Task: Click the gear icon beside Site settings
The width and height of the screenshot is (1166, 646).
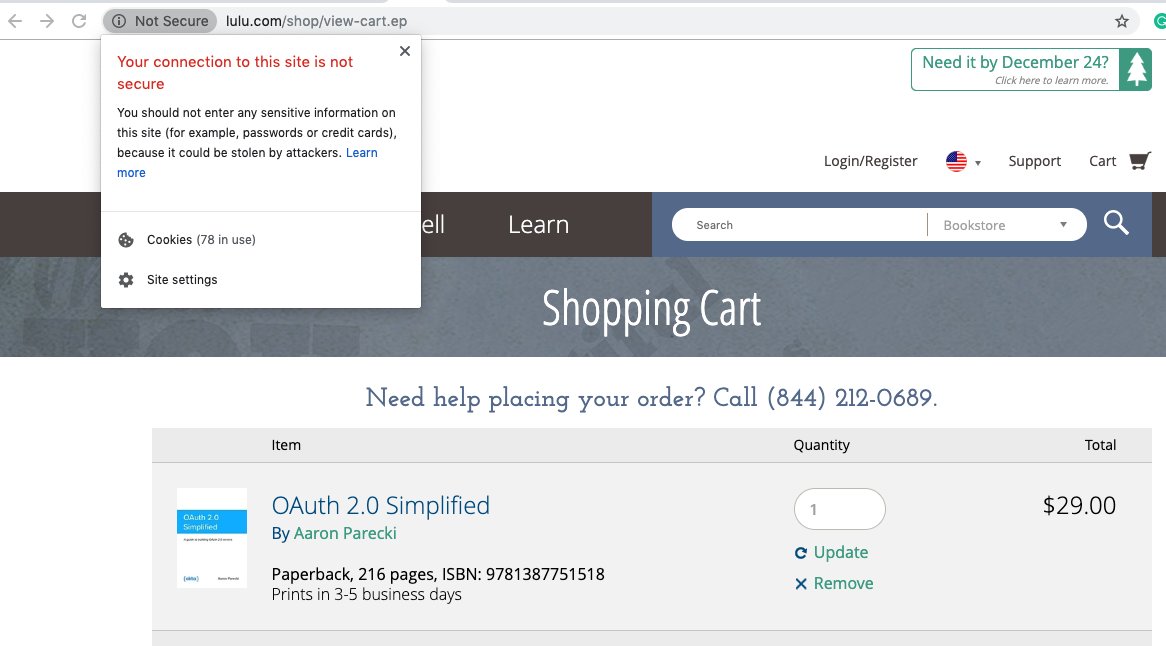Action: (126, 280)
